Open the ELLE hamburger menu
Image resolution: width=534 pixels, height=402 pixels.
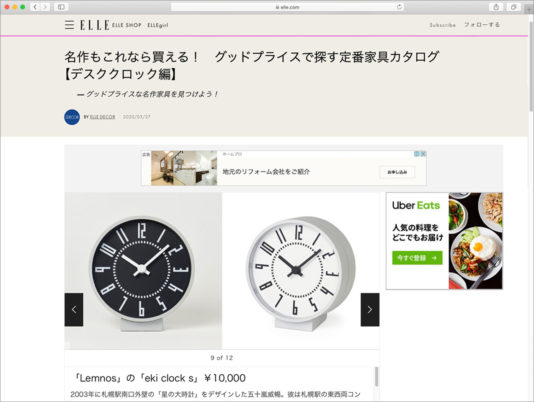(x=69, y=25)
